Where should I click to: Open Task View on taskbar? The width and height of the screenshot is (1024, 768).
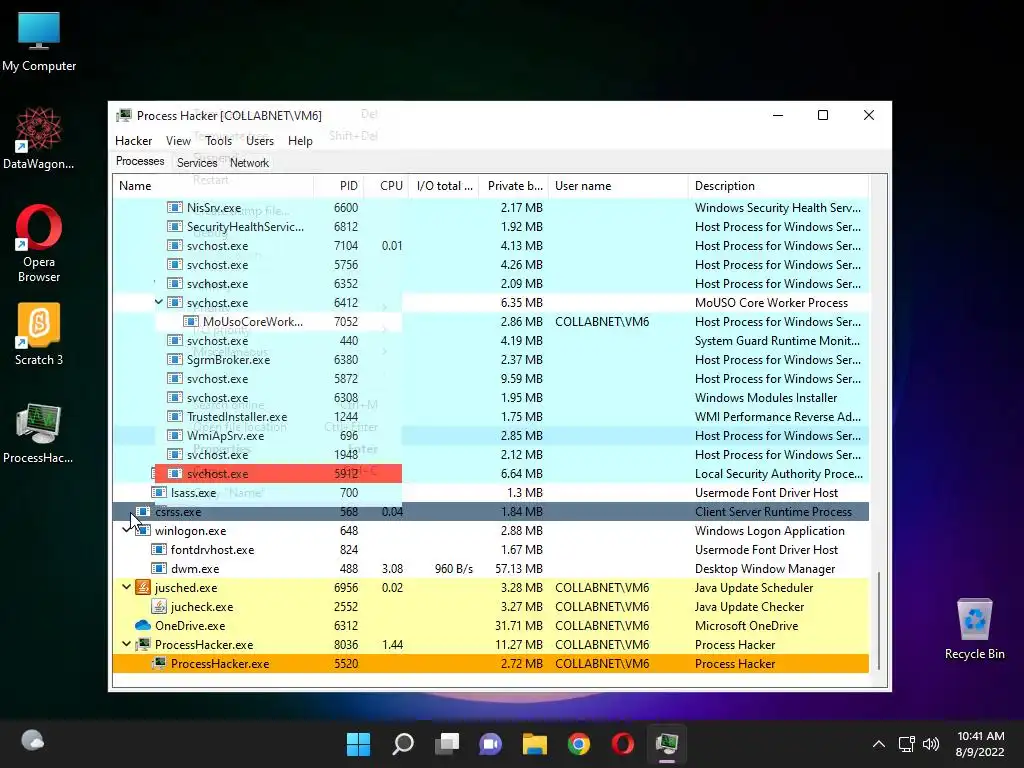[447, 744]
